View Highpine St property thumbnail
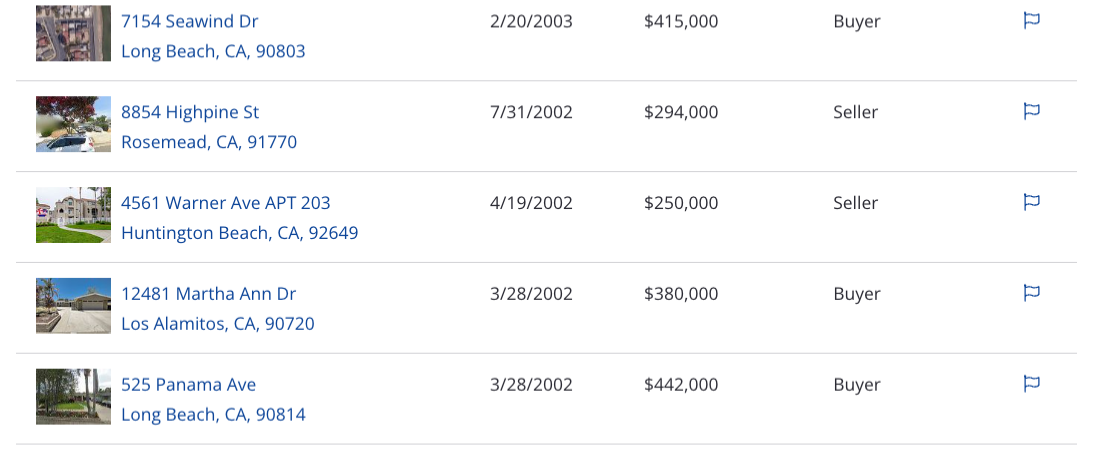Screen dimensions: 1096x453 [73, 124]
